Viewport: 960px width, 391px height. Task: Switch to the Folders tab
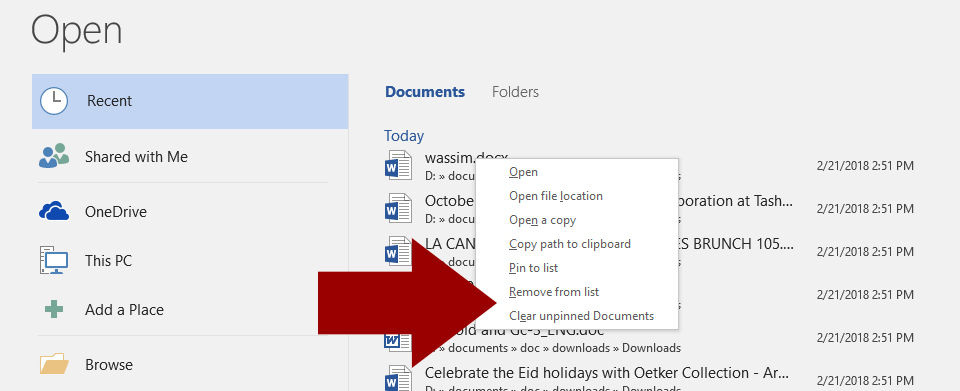516,92
